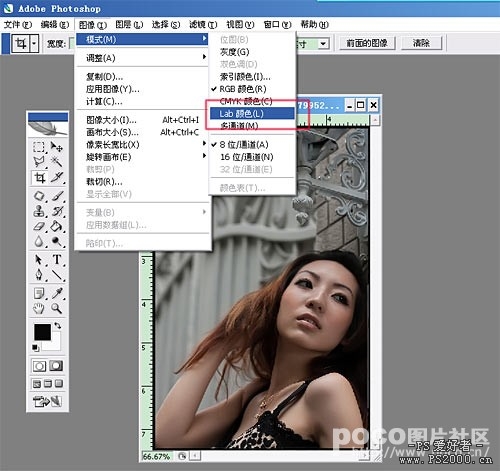The width and height of the screenshot is (500, 471).
Task: Choose Full Screen mode button
Action: 59,384
